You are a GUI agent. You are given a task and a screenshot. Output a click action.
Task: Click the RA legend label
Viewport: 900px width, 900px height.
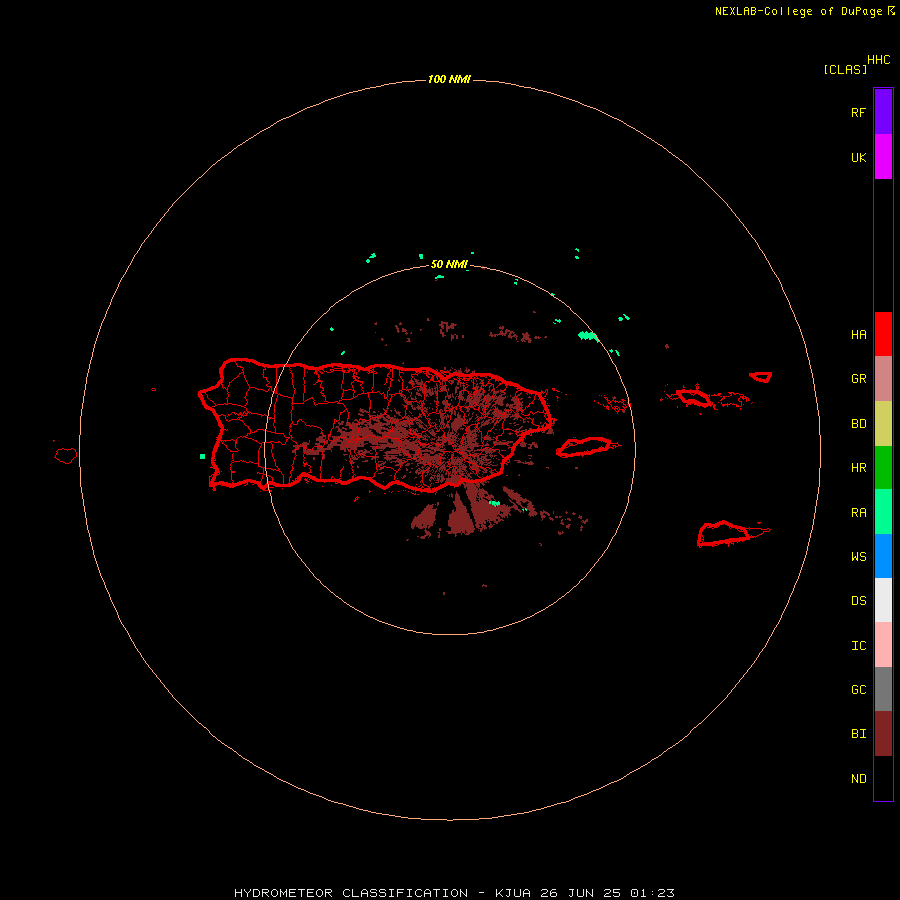point(859,513)
